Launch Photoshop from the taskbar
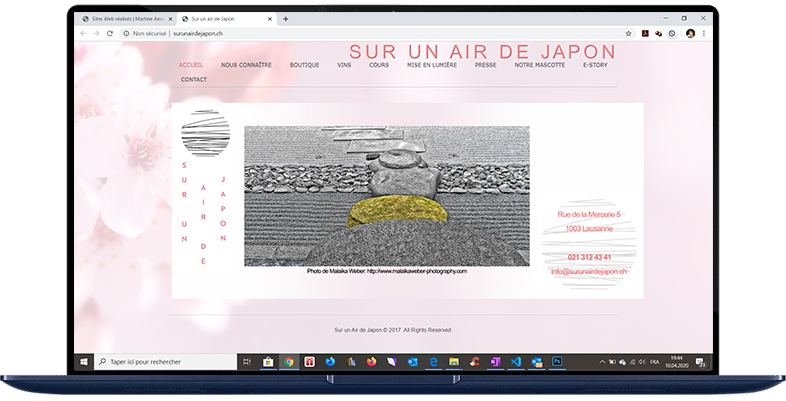 [x=557, y=361]
